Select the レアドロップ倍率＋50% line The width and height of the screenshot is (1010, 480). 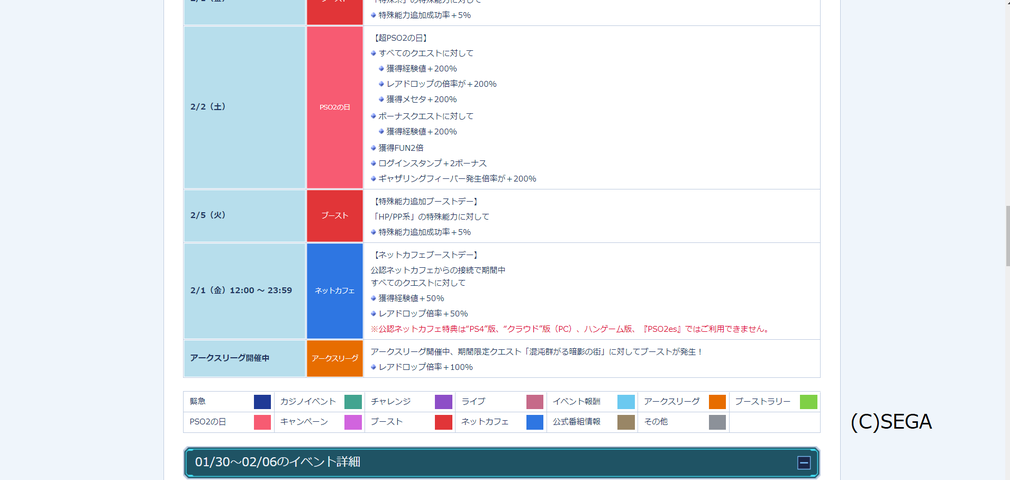click(x=423, y=314)
